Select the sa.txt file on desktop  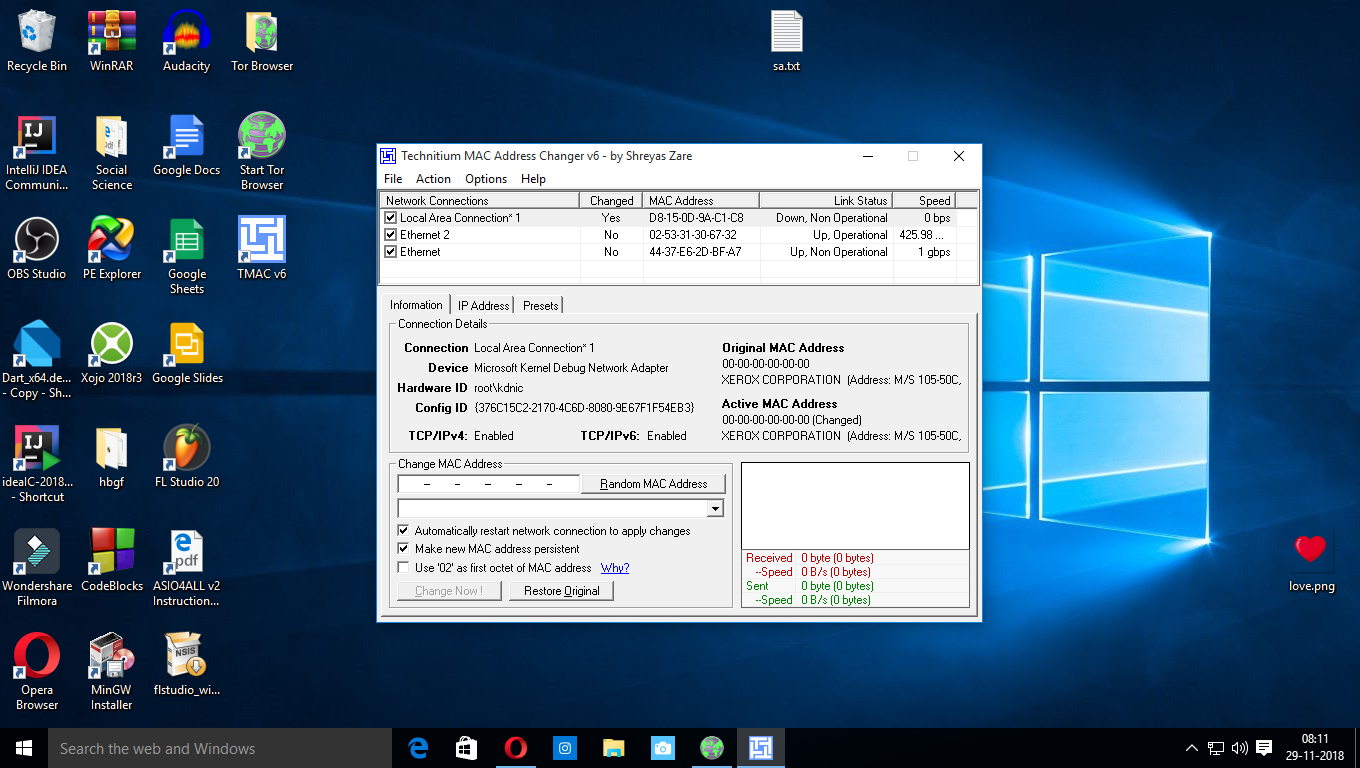(787, 41)
